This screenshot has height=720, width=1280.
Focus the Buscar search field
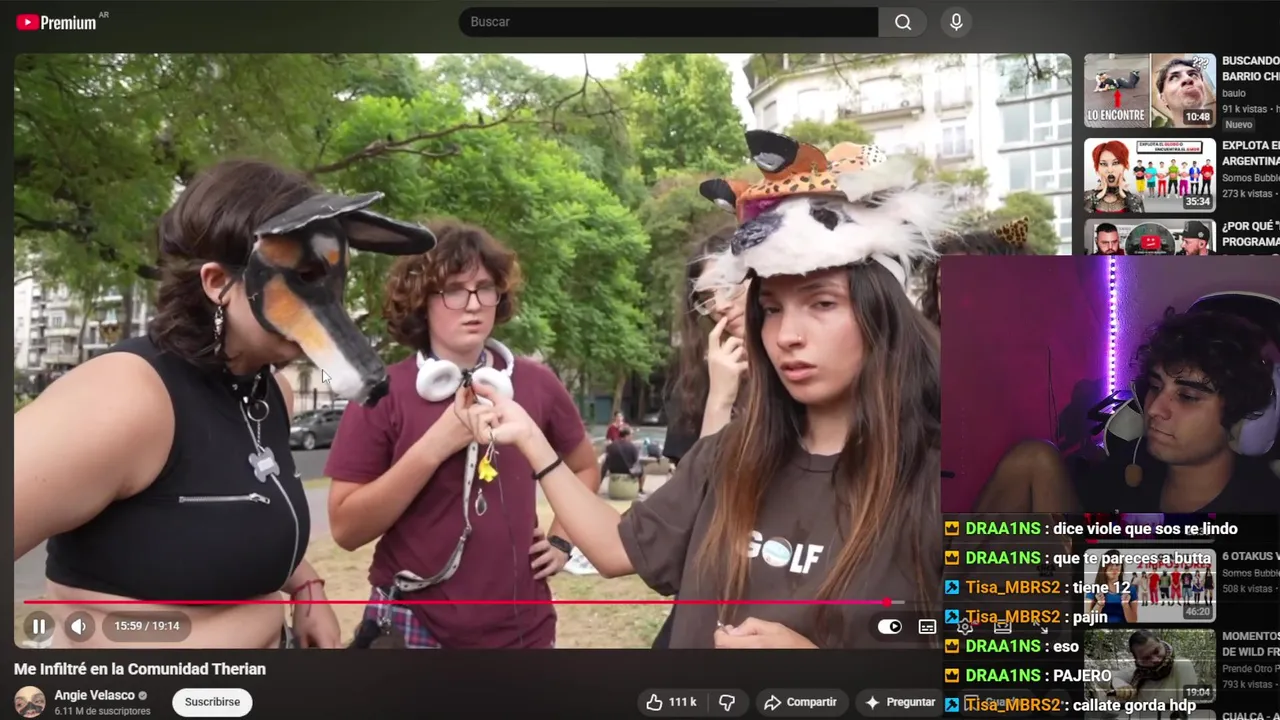coord(668,22)
